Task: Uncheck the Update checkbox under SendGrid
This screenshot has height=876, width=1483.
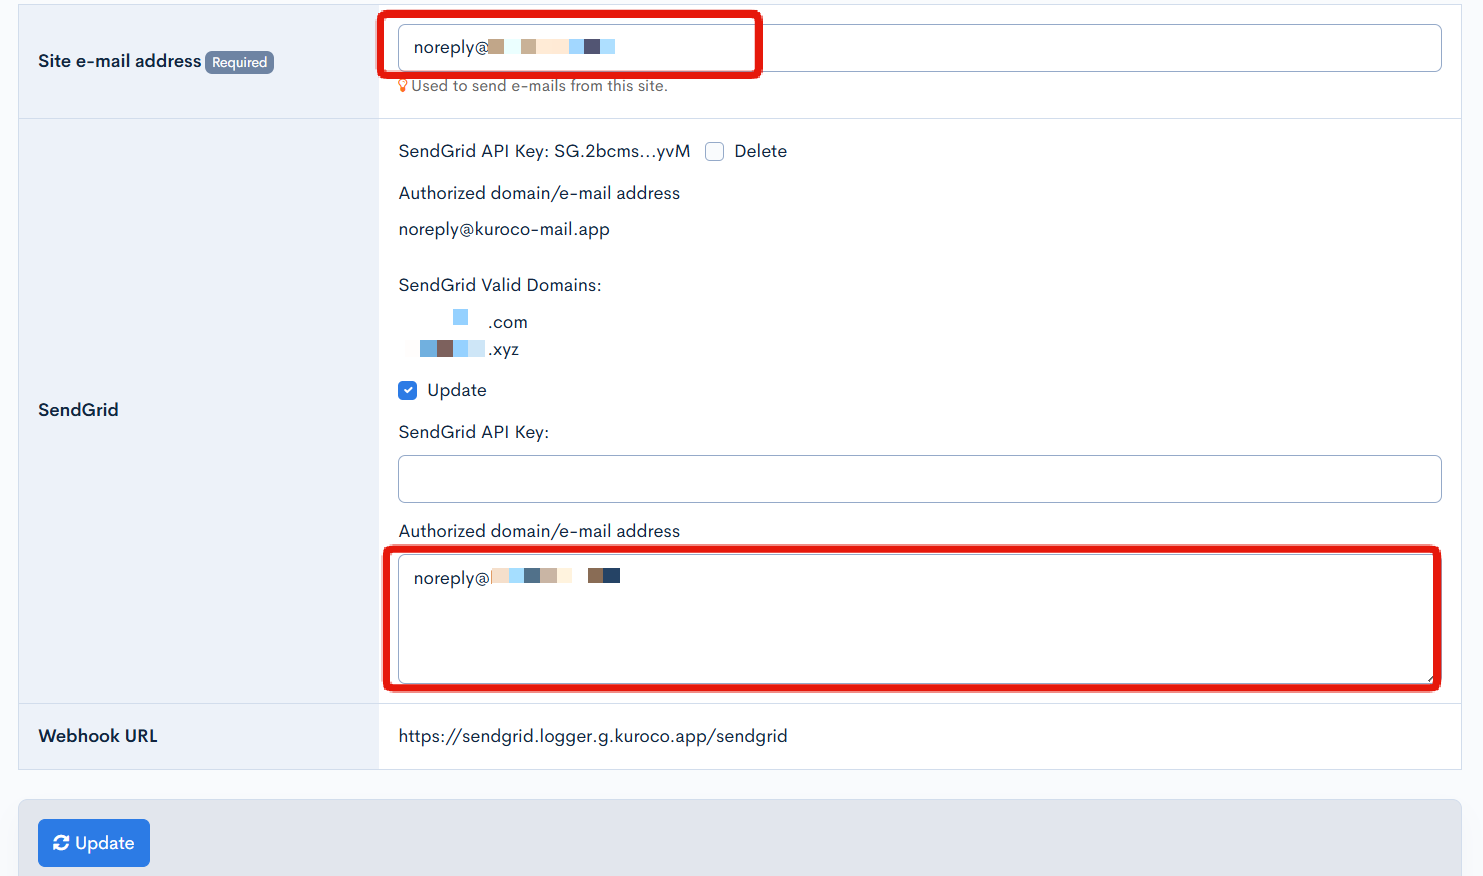Action: pos(408,391)
